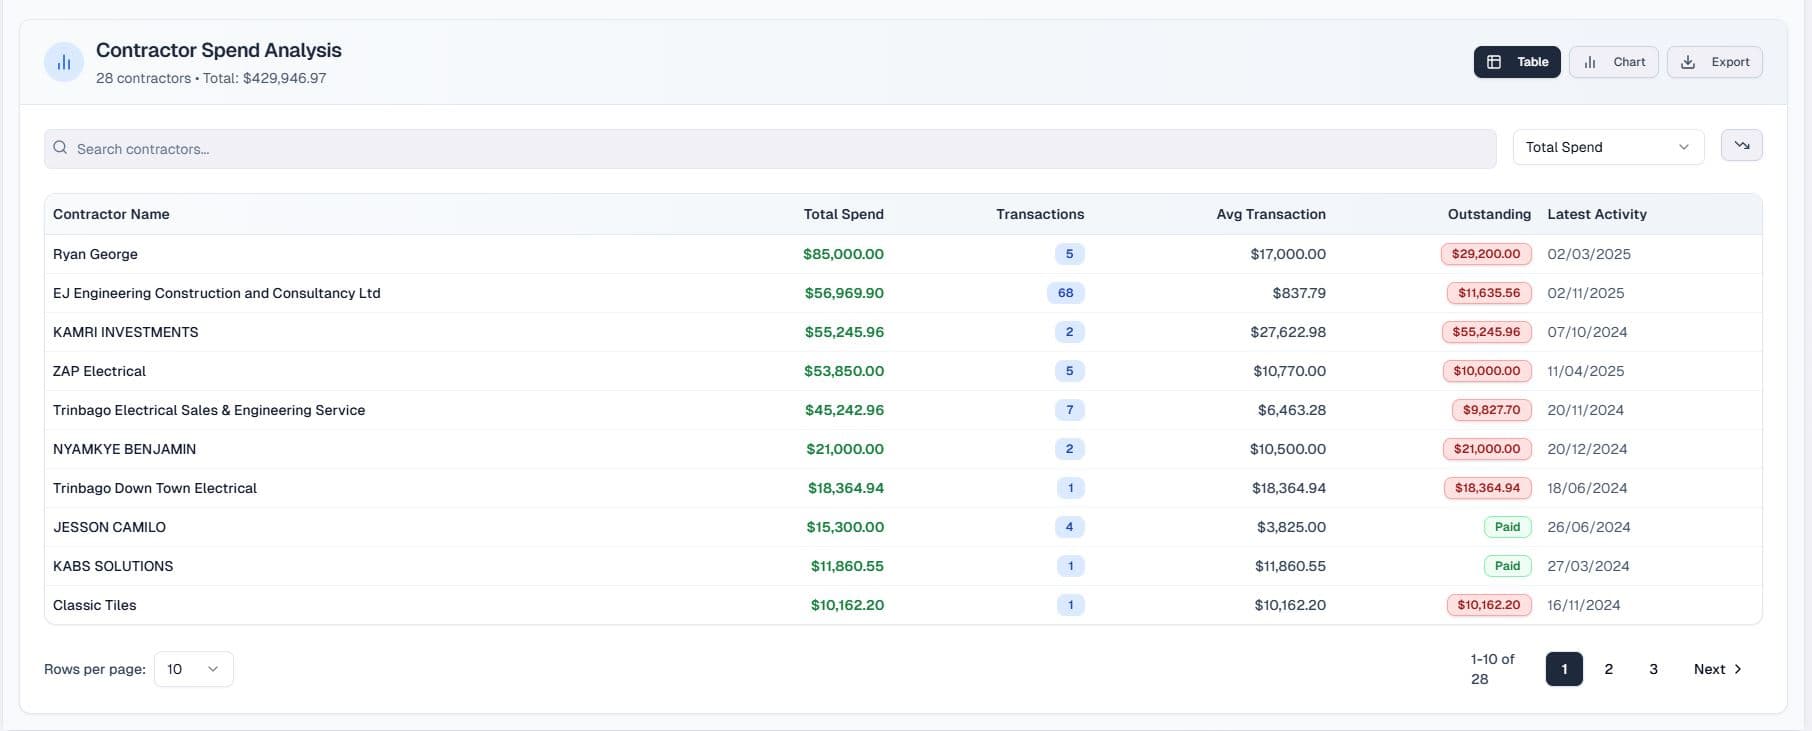Click the Outstanding column header

pos(1489,214)
